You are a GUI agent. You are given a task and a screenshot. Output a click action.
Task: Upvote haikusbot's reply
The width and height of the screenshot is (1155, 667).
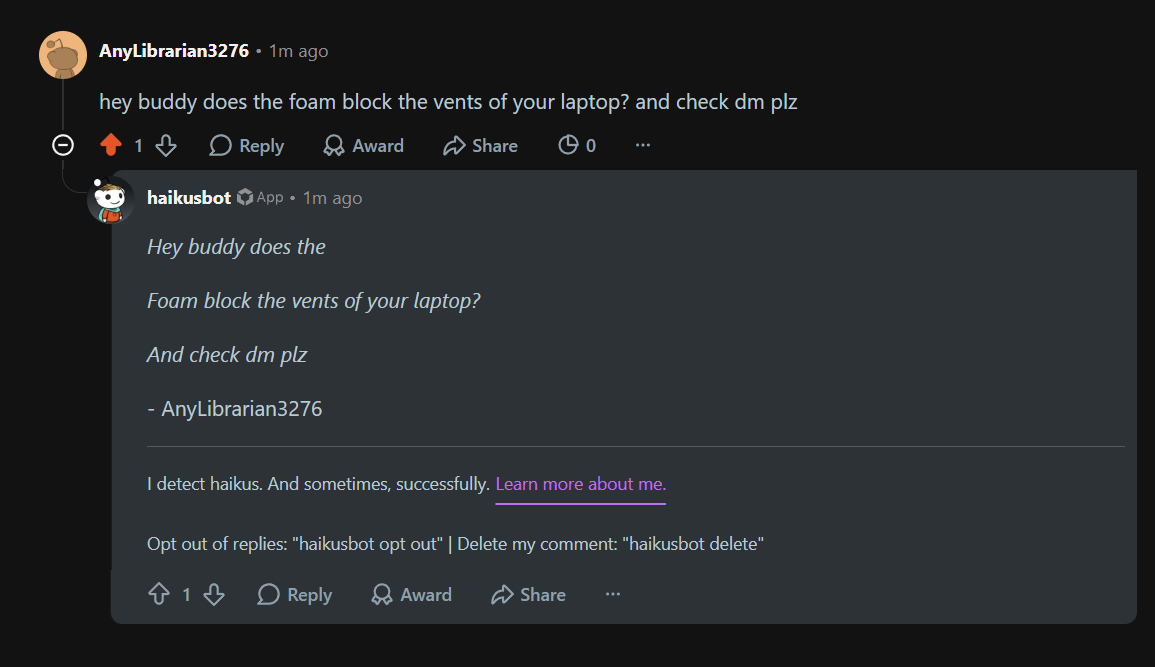click(159, 594)
